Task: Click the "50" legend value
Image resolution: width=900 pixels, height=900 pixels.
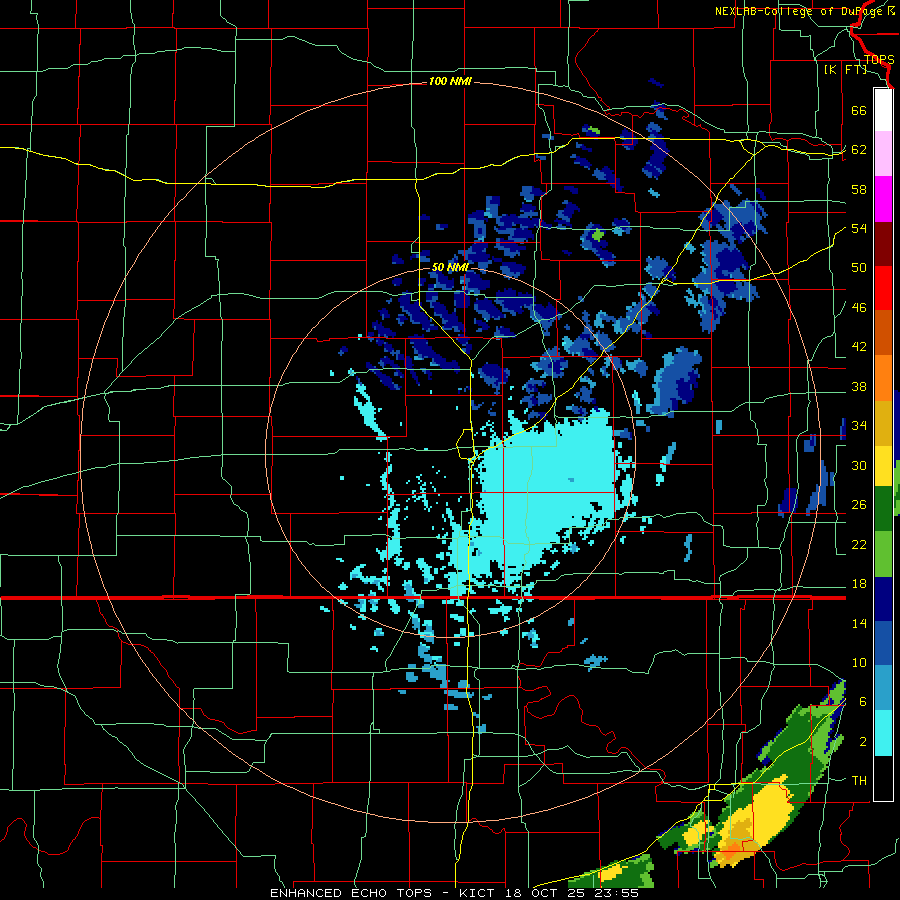Action: point(859,268)
